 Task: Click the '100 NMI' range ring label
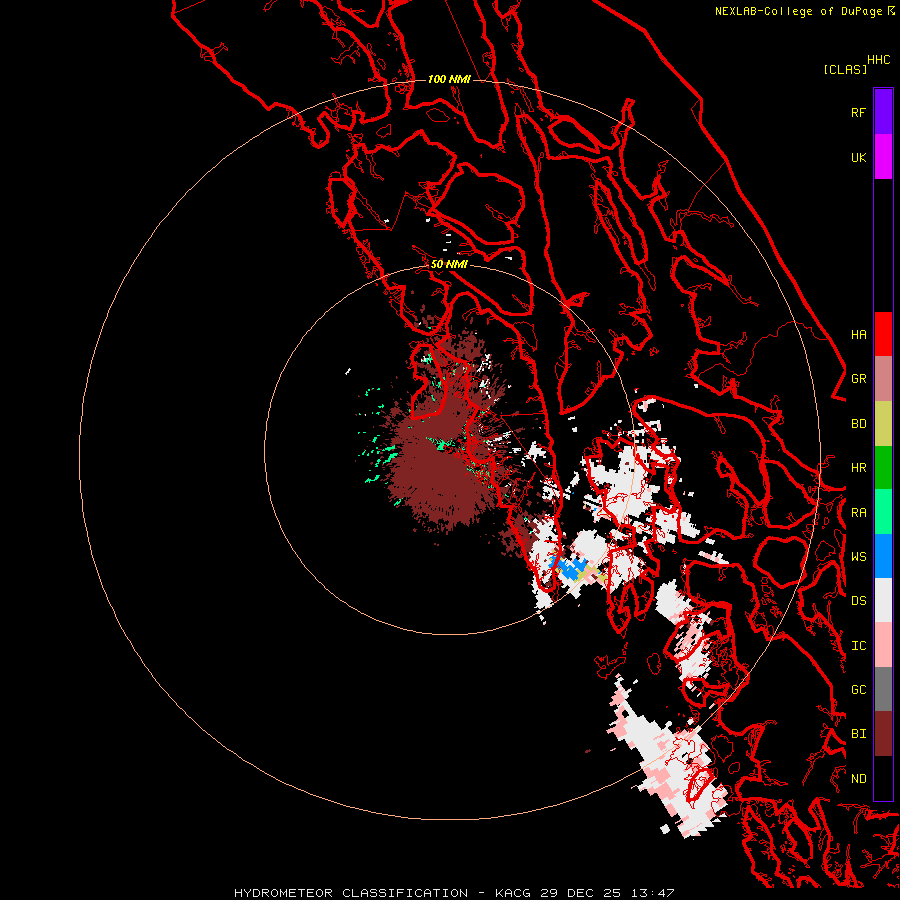click(449, 79)
